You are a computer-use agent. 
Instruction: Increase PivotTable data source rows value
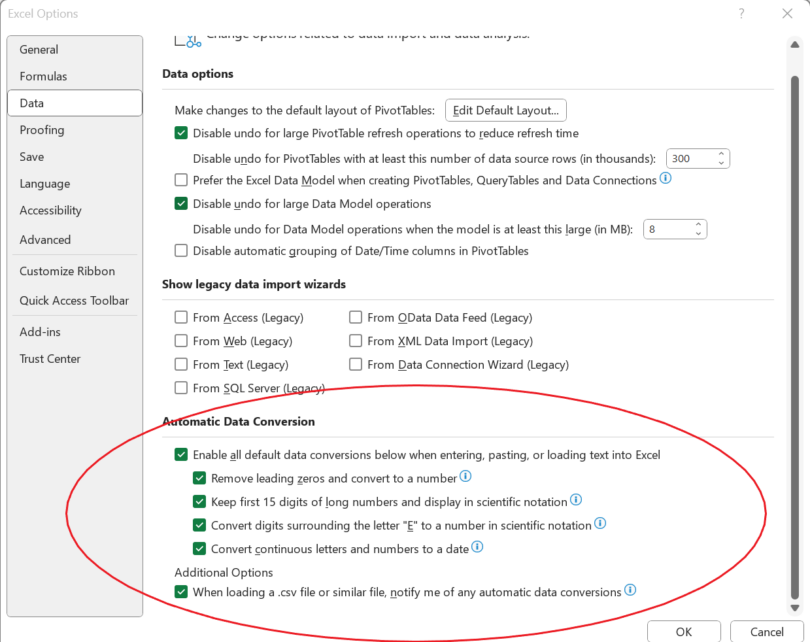point(719,153)
